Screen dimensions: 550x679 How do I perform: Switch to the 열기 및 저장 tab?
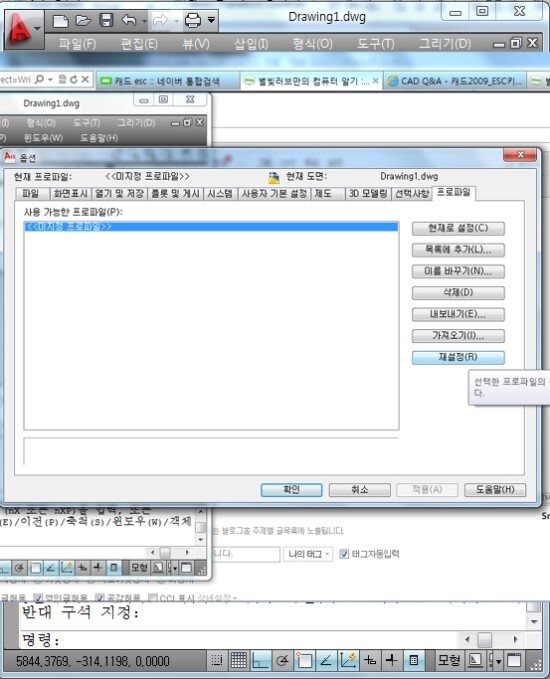click(x=119, y=194)
